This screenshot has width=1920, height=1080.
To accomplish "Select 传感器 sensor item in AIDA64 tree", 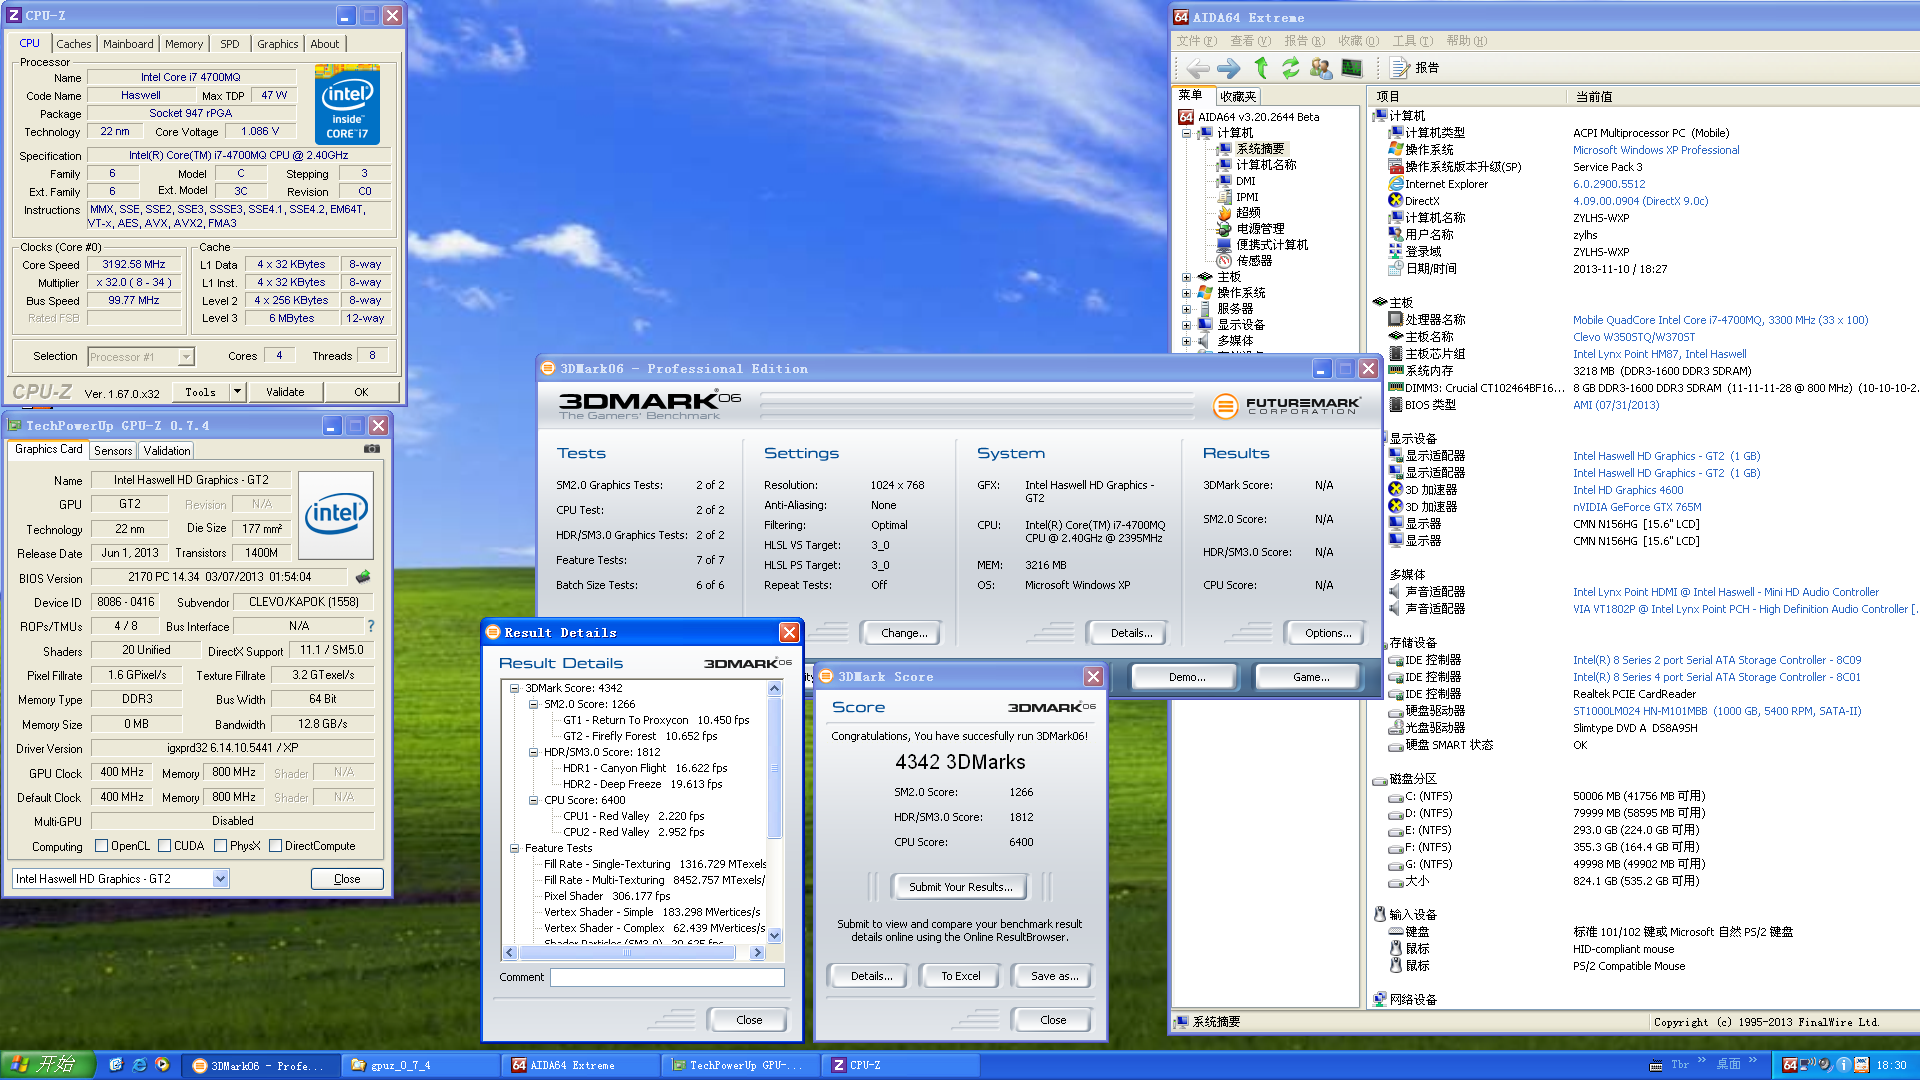I will (x=1244, y=260).
